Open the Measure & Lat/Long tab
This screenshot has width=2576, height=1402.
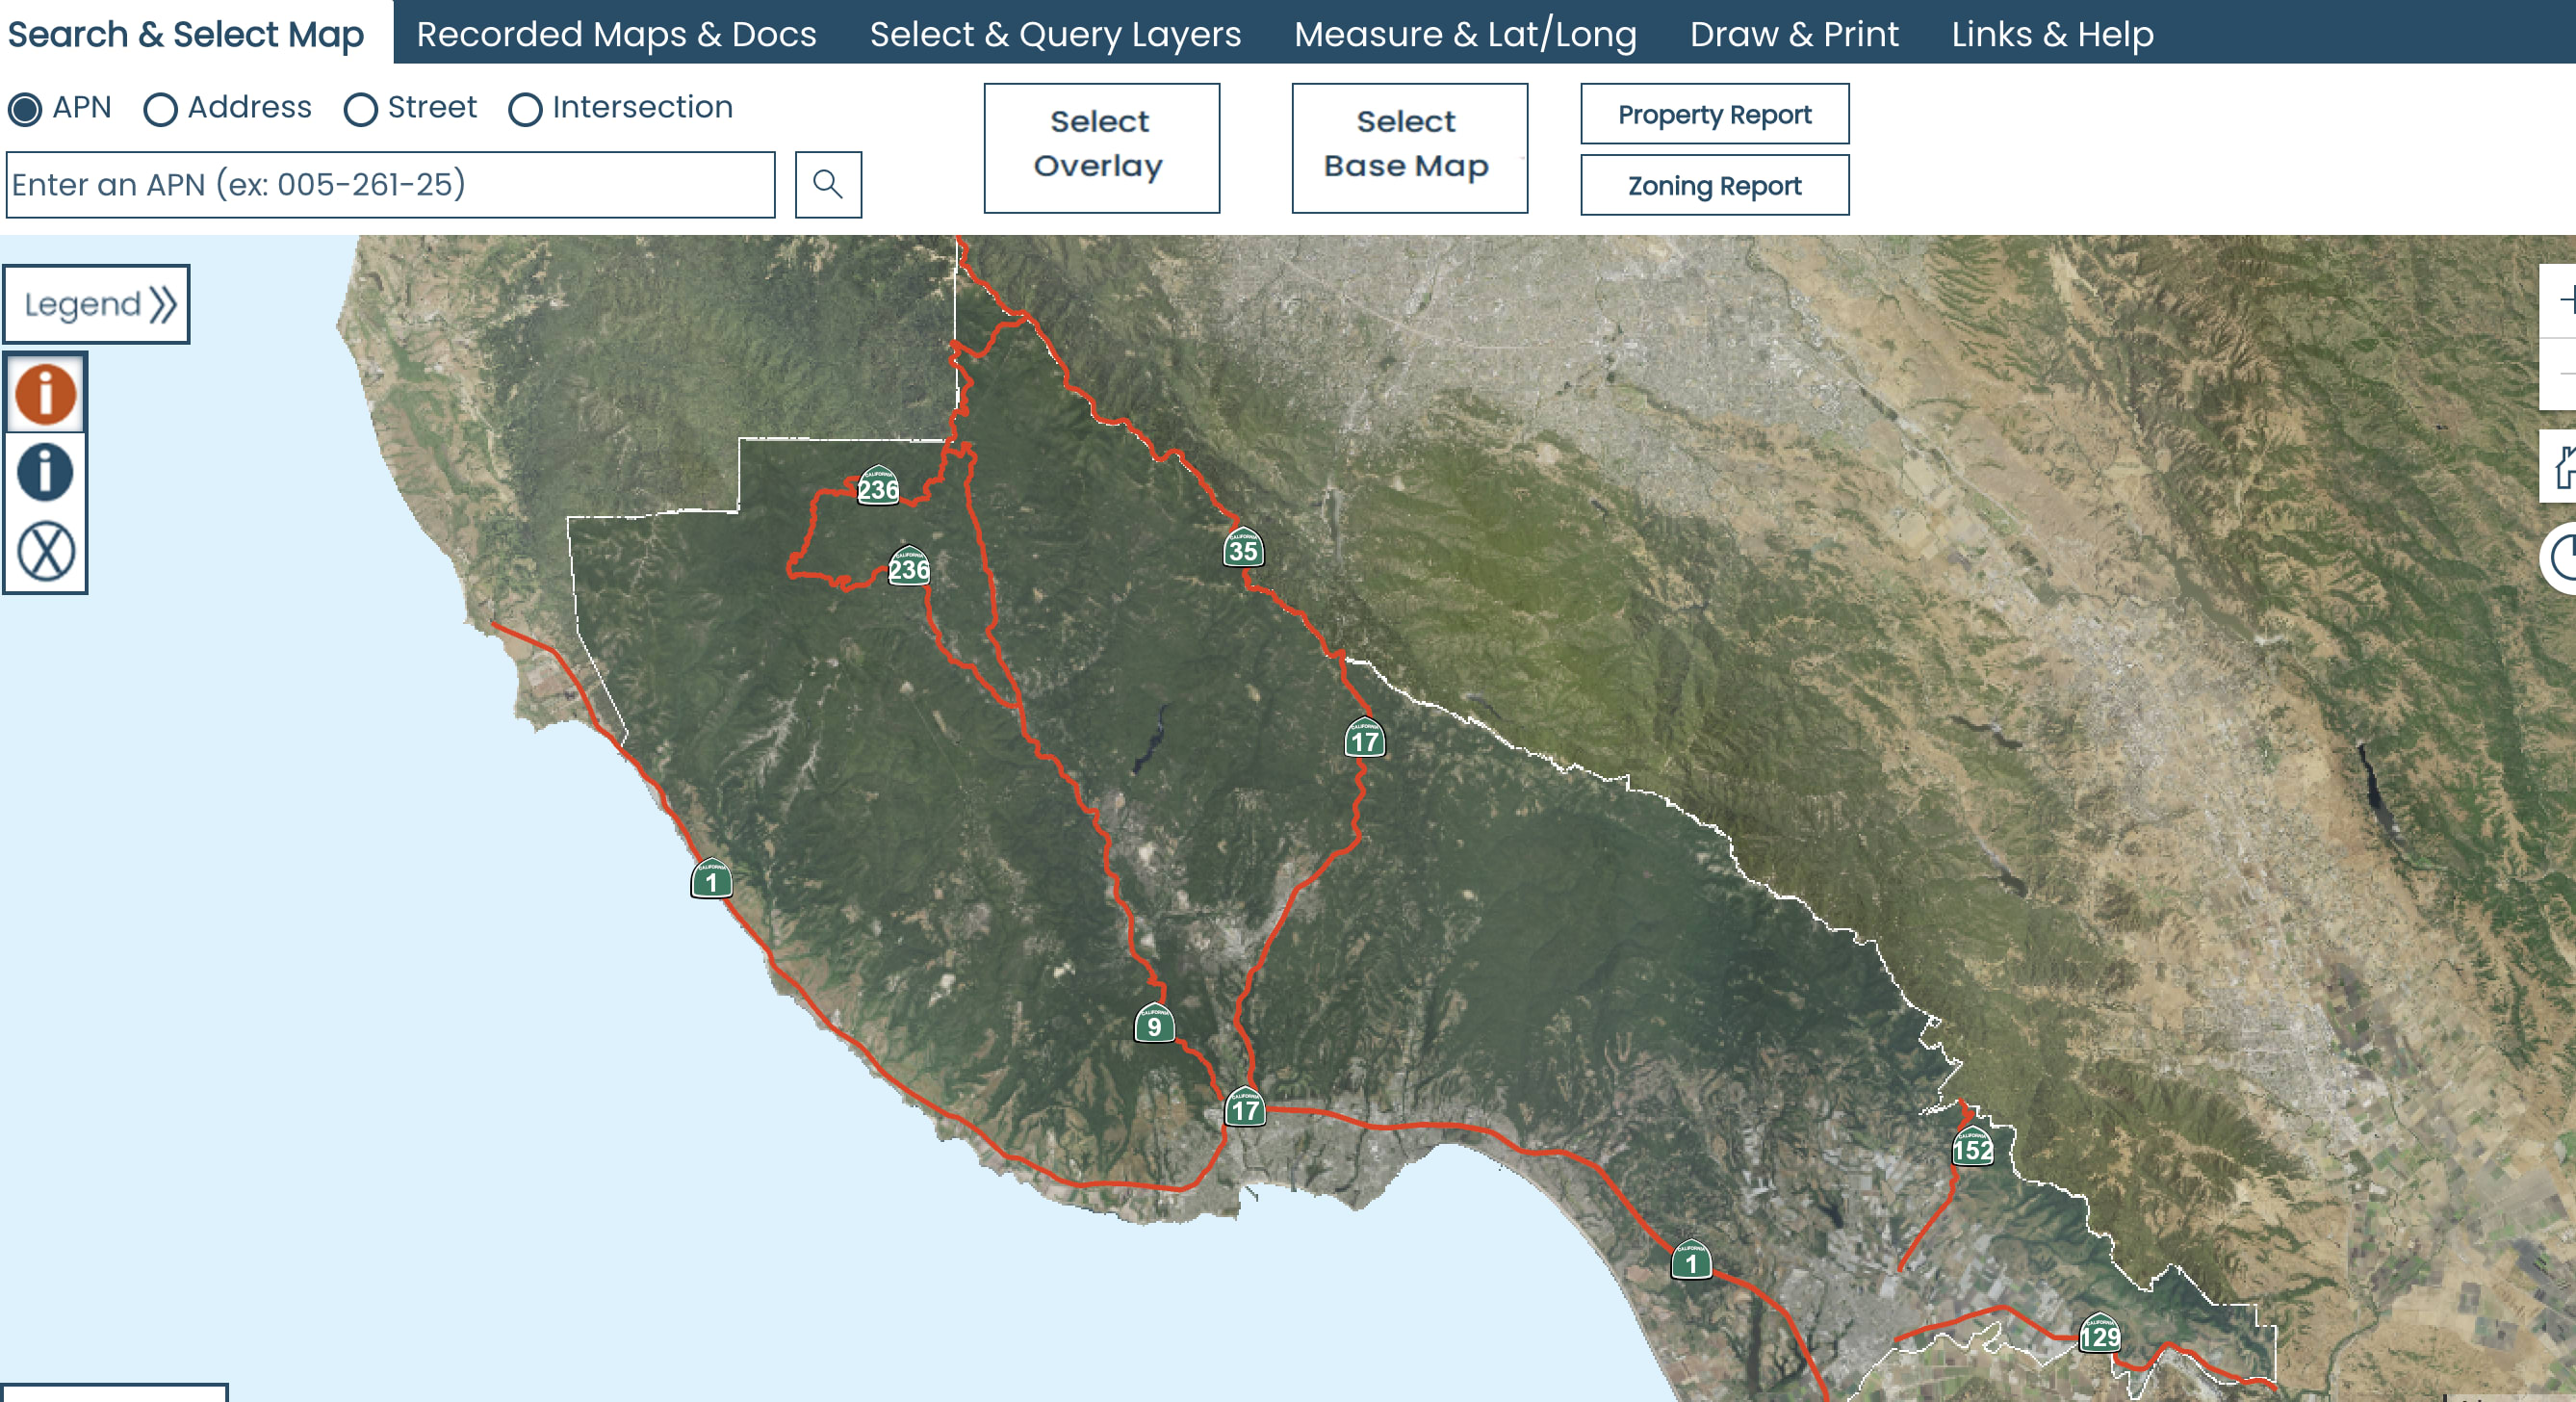1464,34
